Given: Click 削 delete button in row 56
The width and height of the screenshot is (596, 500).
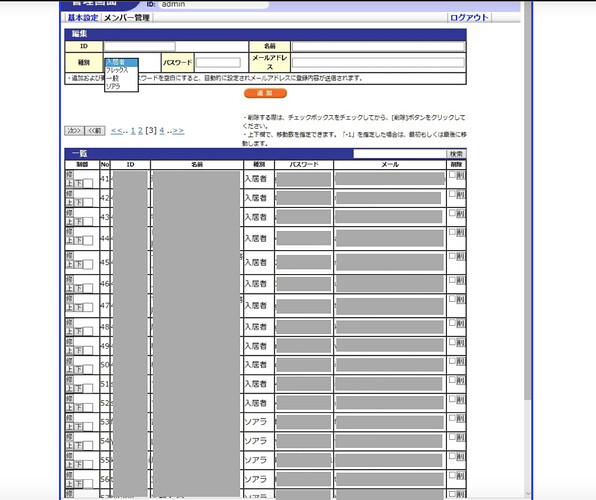Looking at the screenshot, I should coord(460,475).
